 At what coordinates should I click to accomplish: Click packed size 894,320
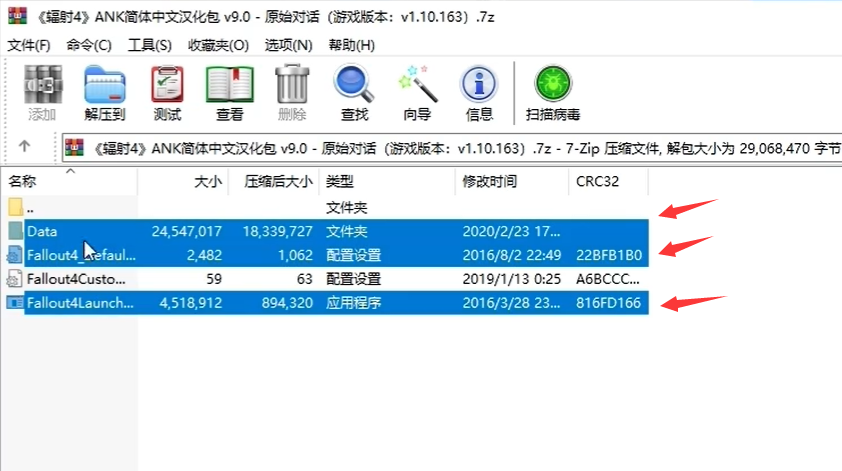point(287,303)
